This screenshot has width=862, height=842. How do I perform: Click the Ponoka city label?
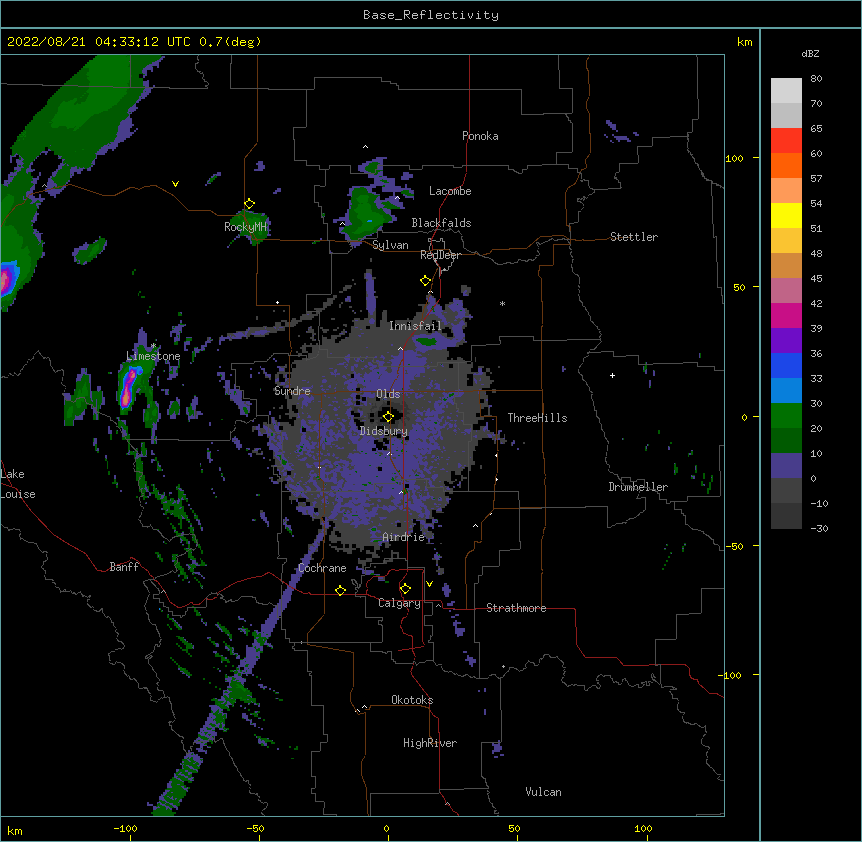pos(480,136)
